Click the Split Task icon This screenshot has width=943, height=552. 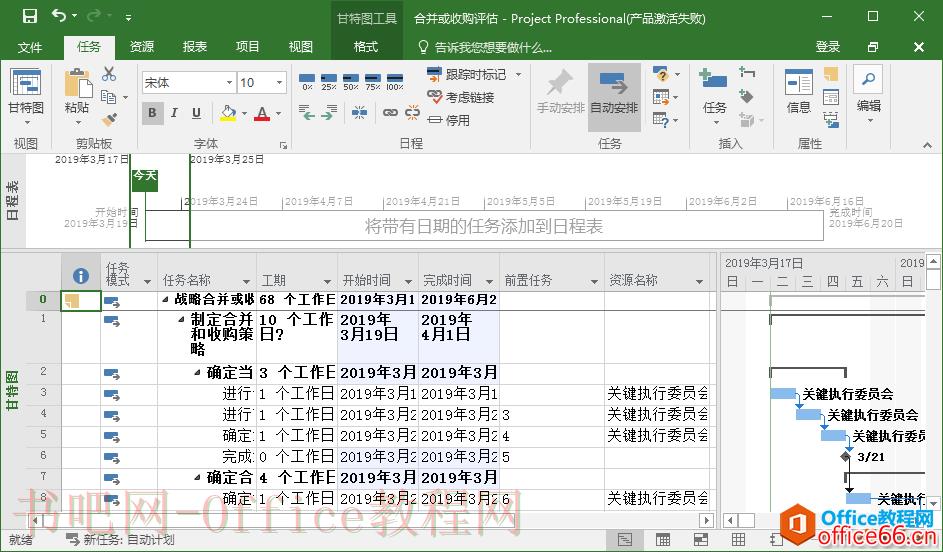(x=360, y=112)
